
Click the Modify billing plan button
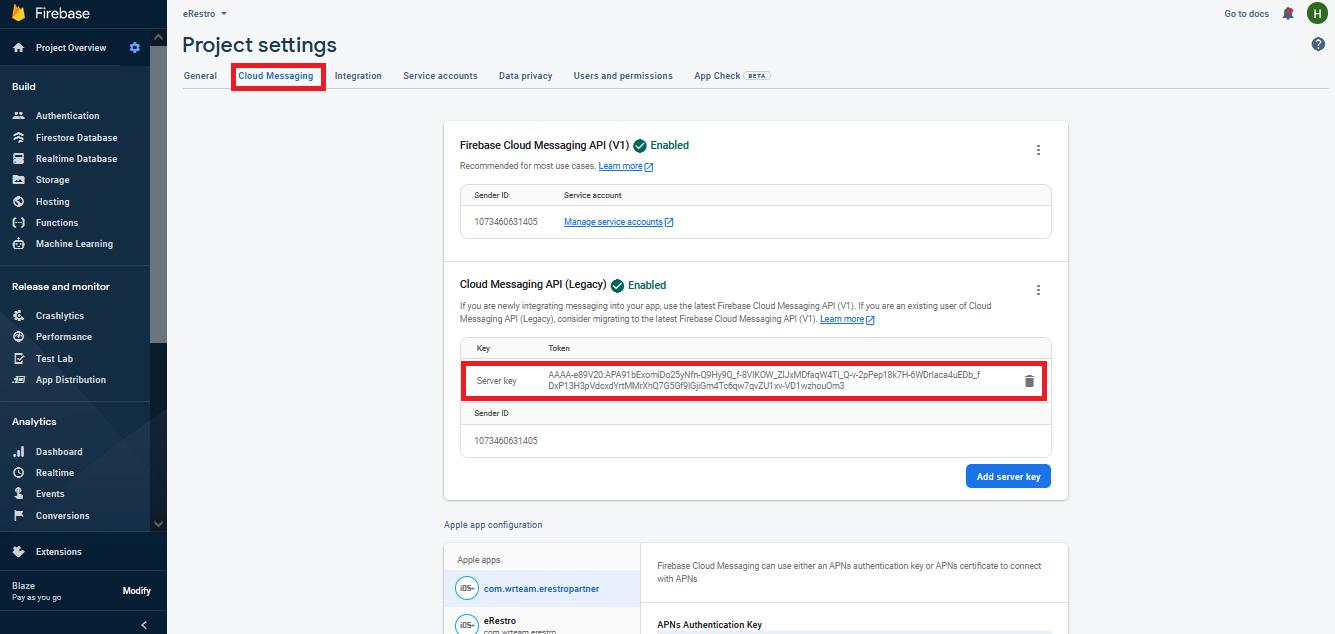[x=136, y=591]
